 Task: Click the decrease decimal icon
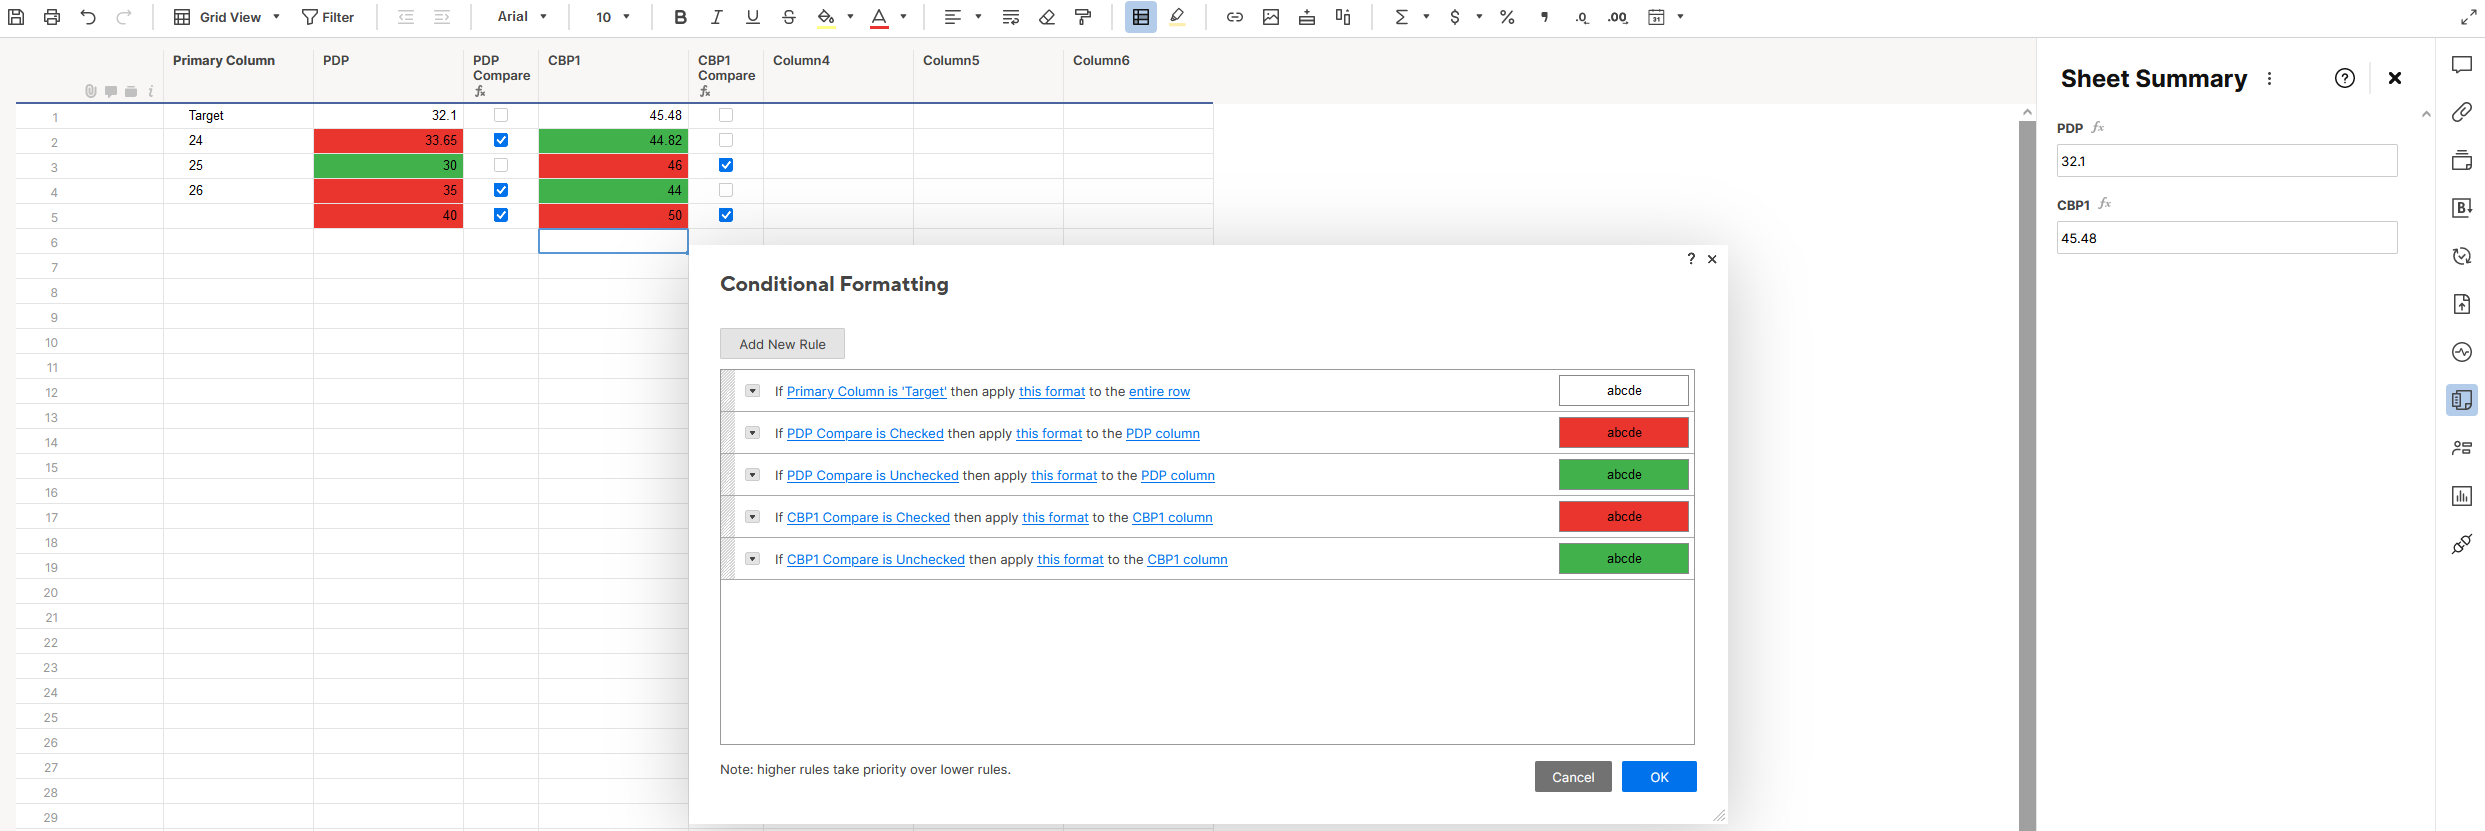tap(1581, 17)
